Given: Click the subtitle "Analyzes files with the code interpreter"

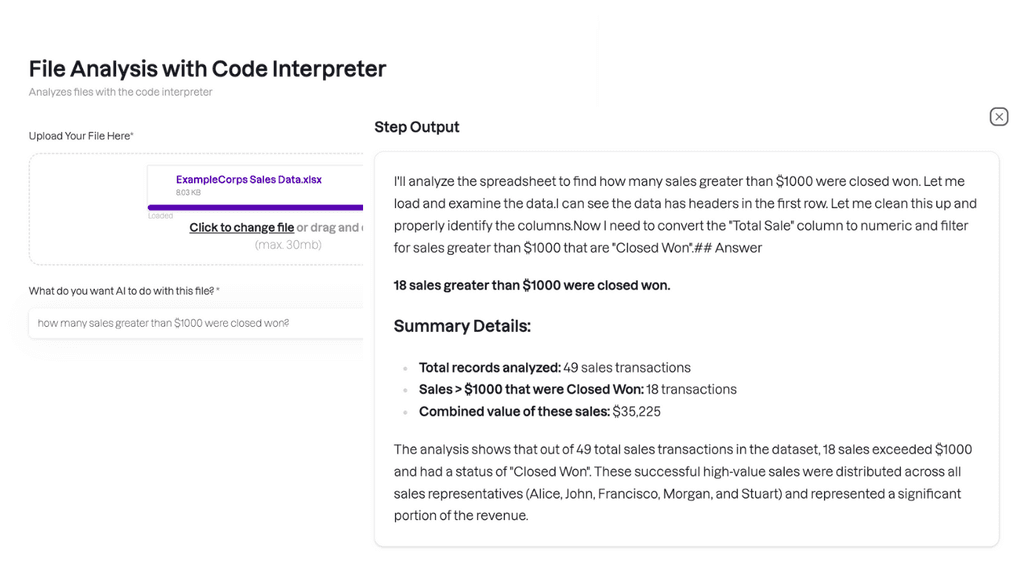Looking at the screenshot, I should pyautogui.click(x=120, y=92).
